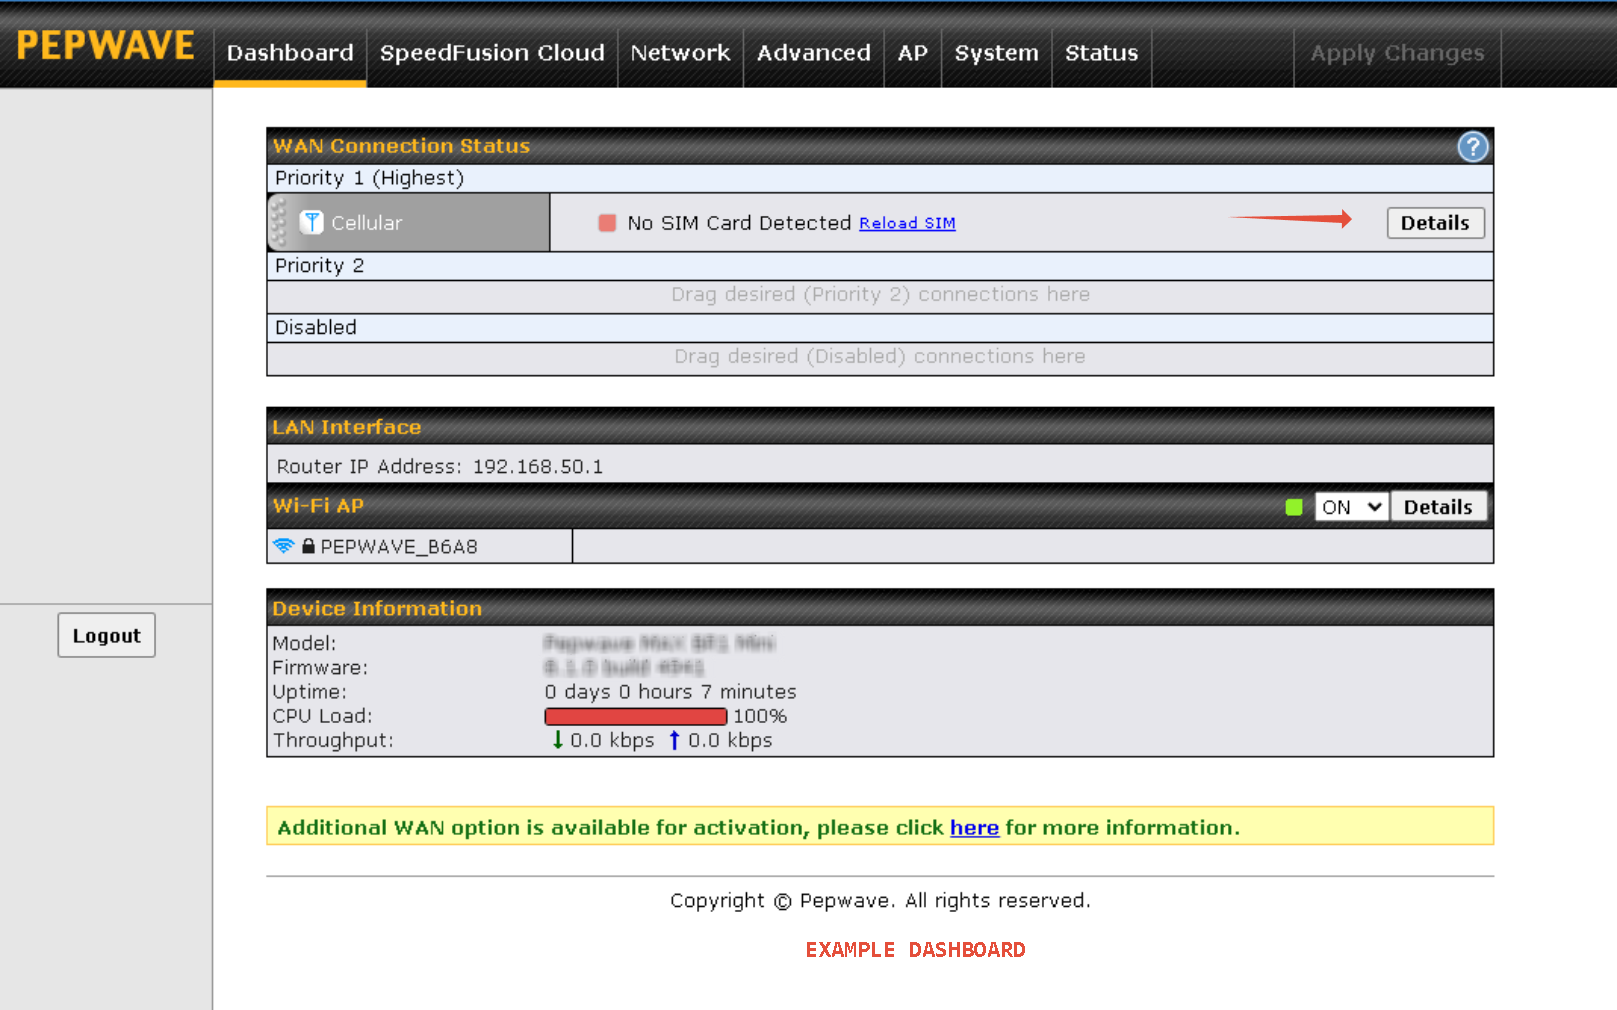
Task: Open the WAN Connection Status help icon
Action: (1472, 147)
